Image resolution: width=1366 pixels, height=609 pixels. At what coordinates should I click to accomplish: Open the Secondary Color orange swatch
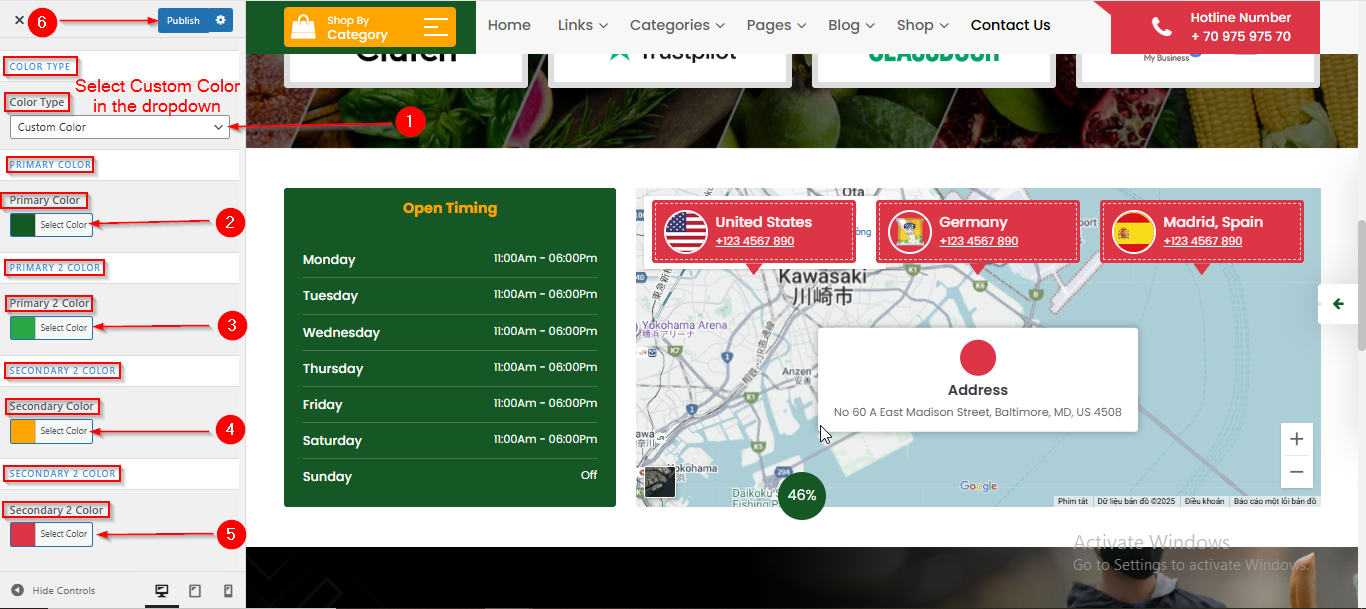(x=24, y=431)
